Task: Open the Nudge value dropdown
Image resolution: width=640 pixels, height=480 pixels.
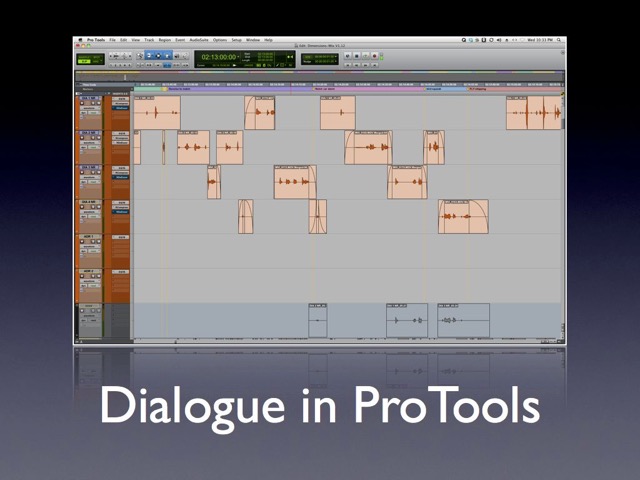Action: tap(336, 61)
